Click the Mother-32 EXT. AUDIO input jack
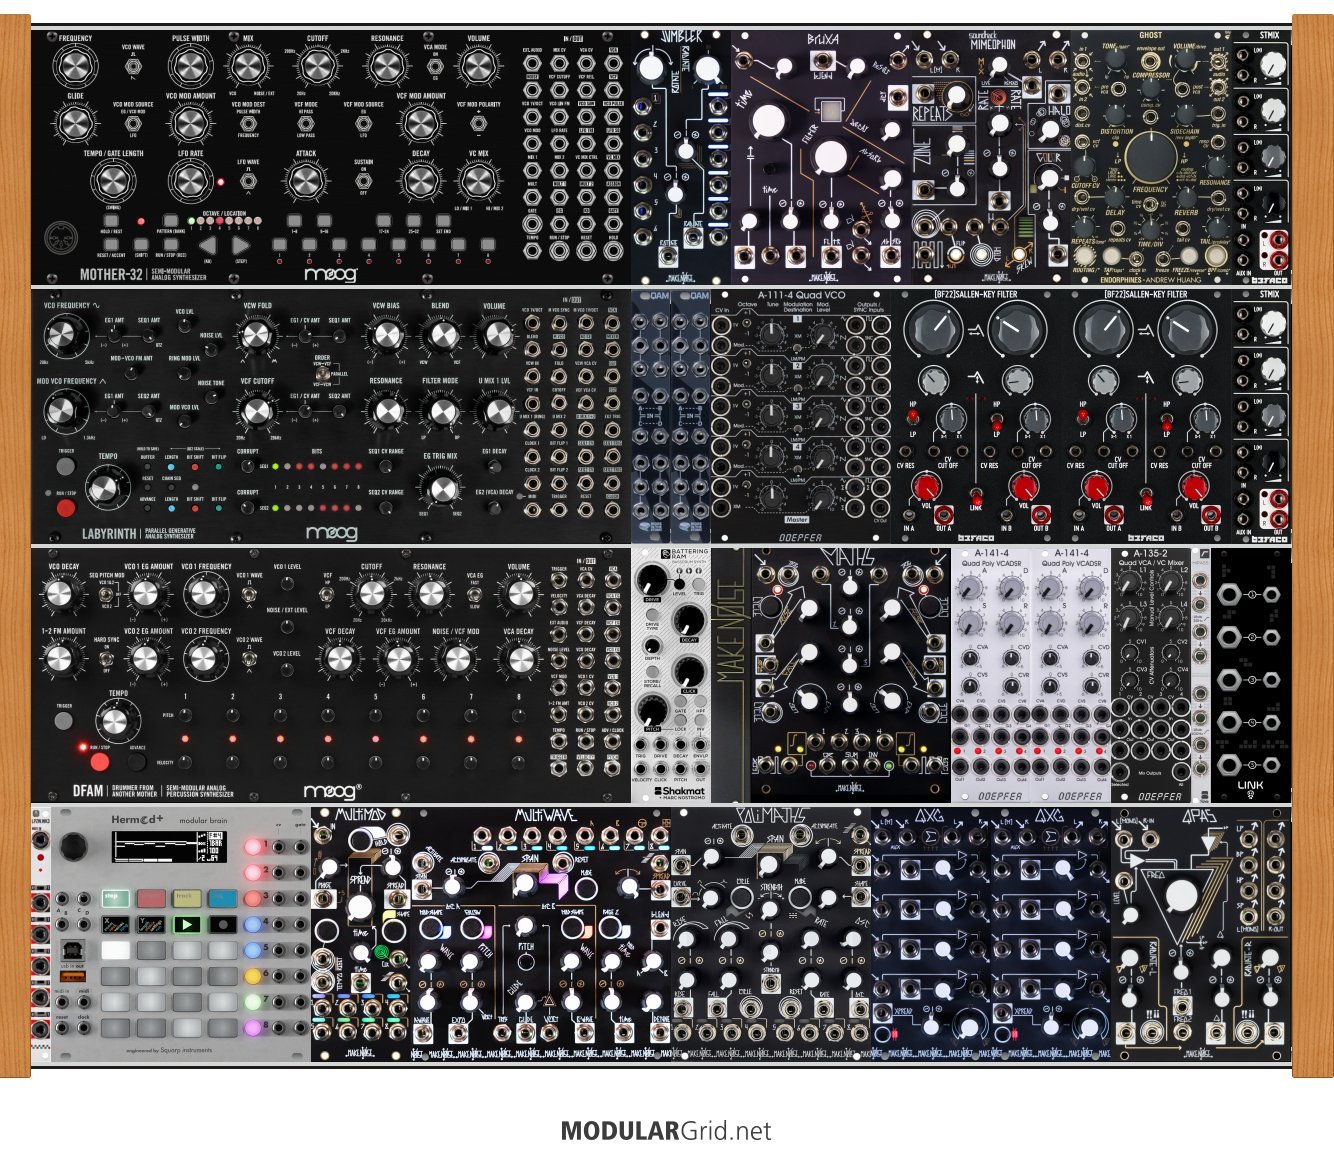The image size is (1334, 1152). 533,62
